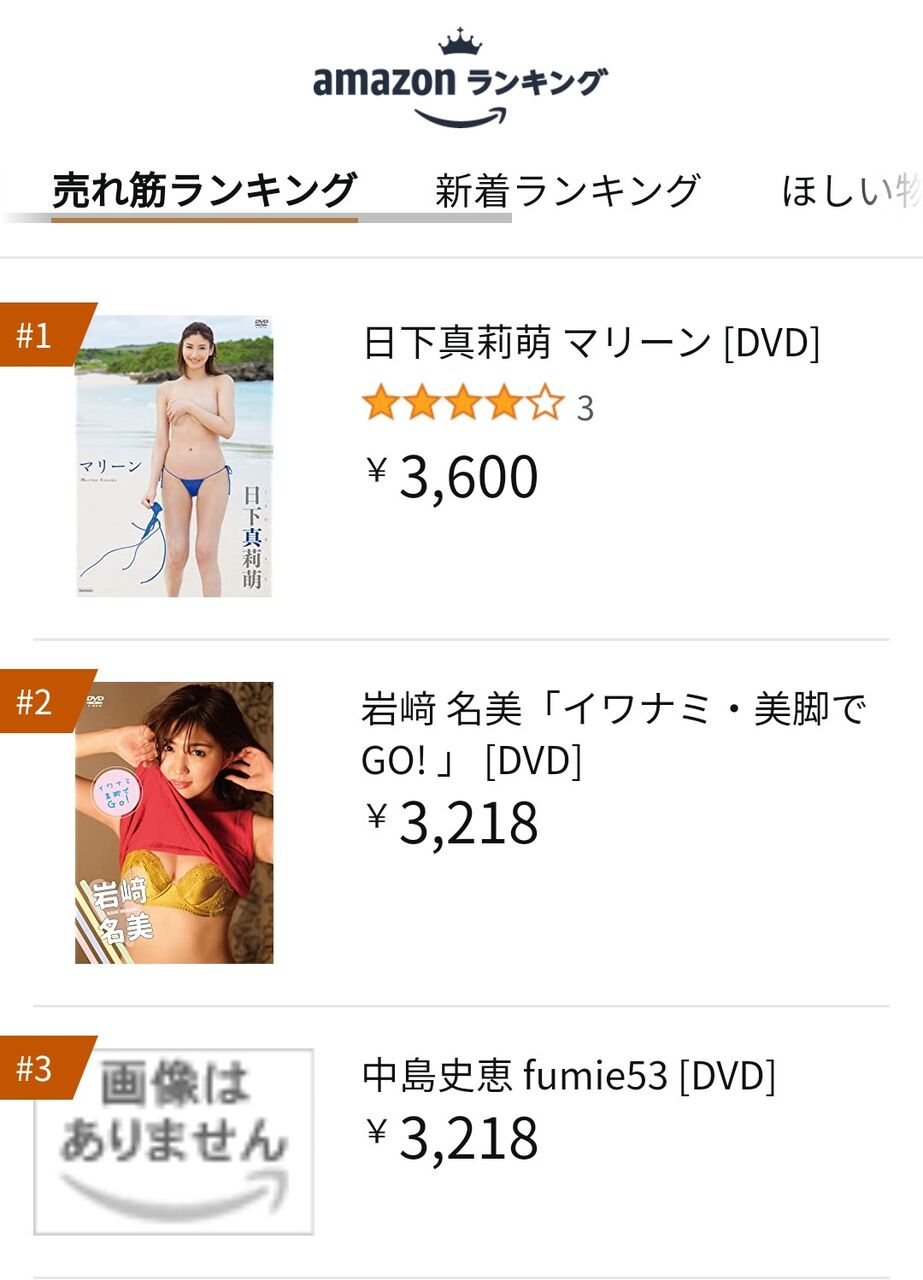923x1280 pixels.
Task: Click the #1 rank badge
Action: point(41,335)
